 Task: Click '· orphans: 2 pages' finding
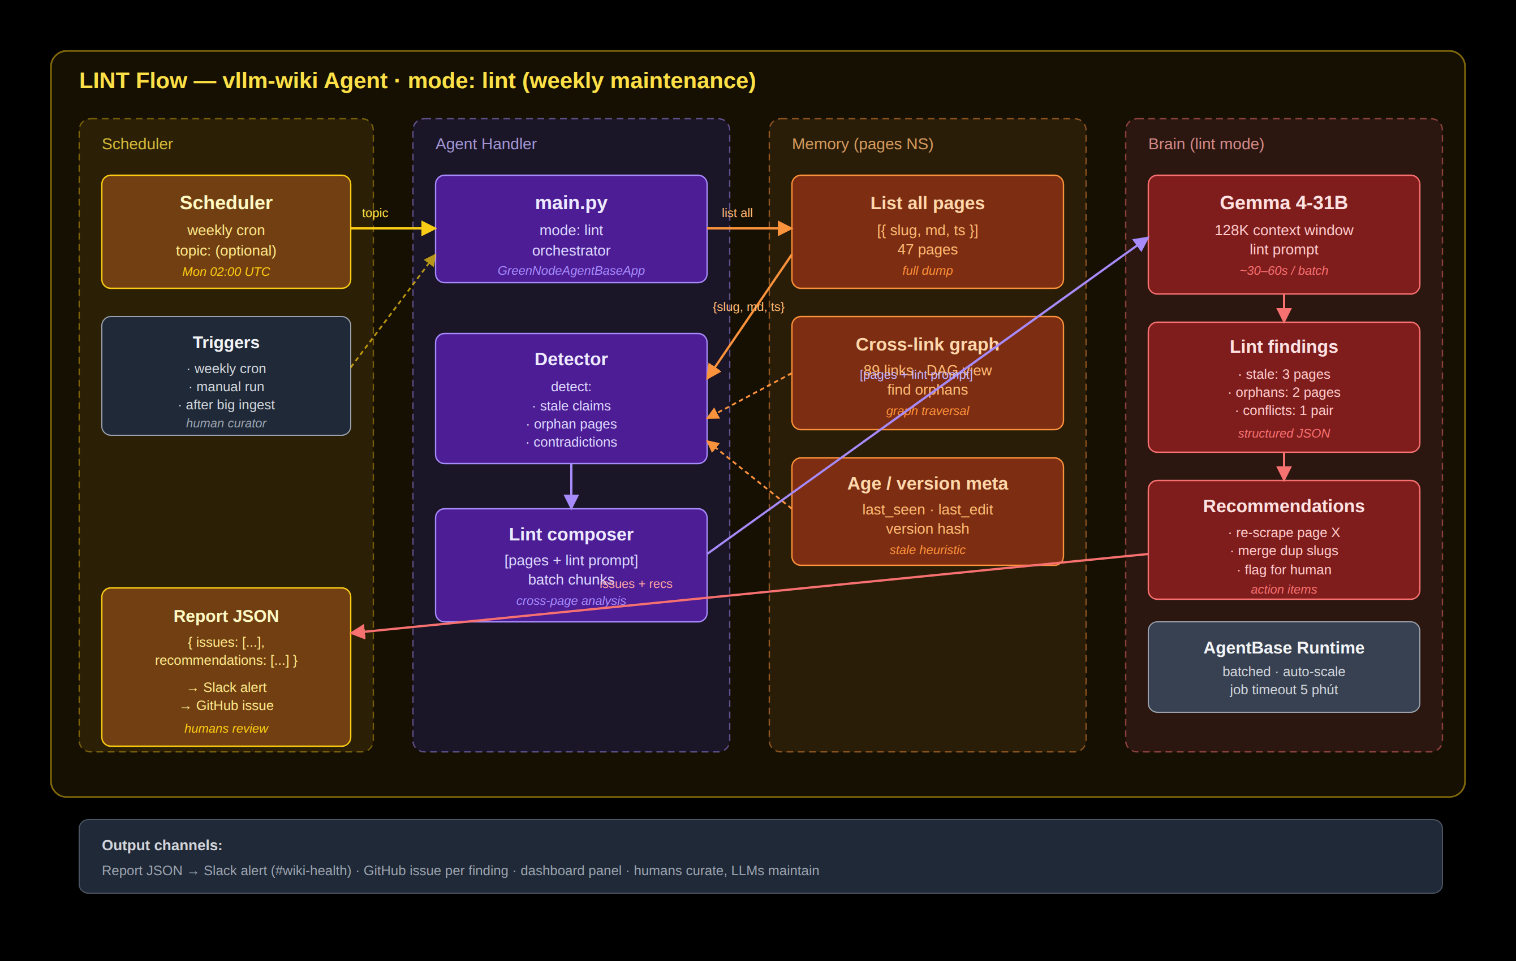point(1284,393)
